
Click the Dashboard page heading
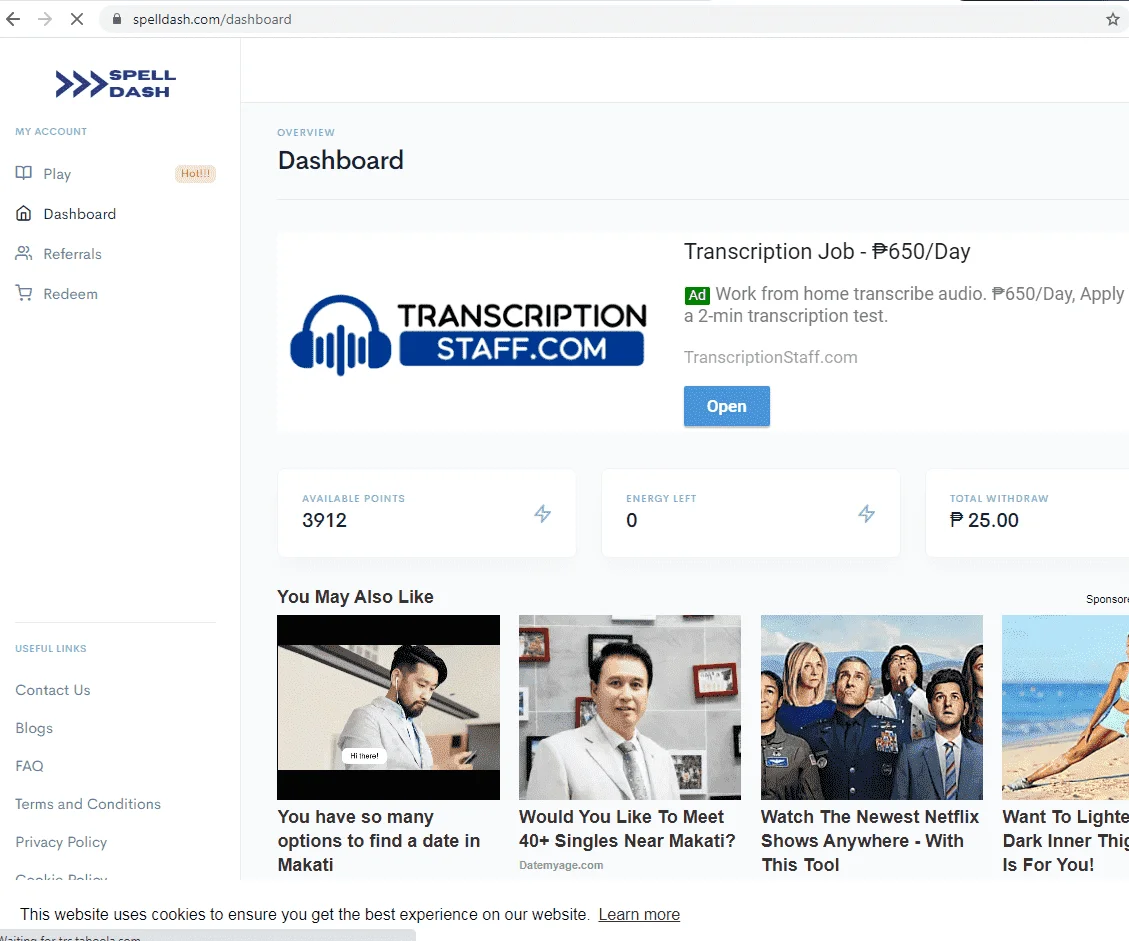(341, 160)
